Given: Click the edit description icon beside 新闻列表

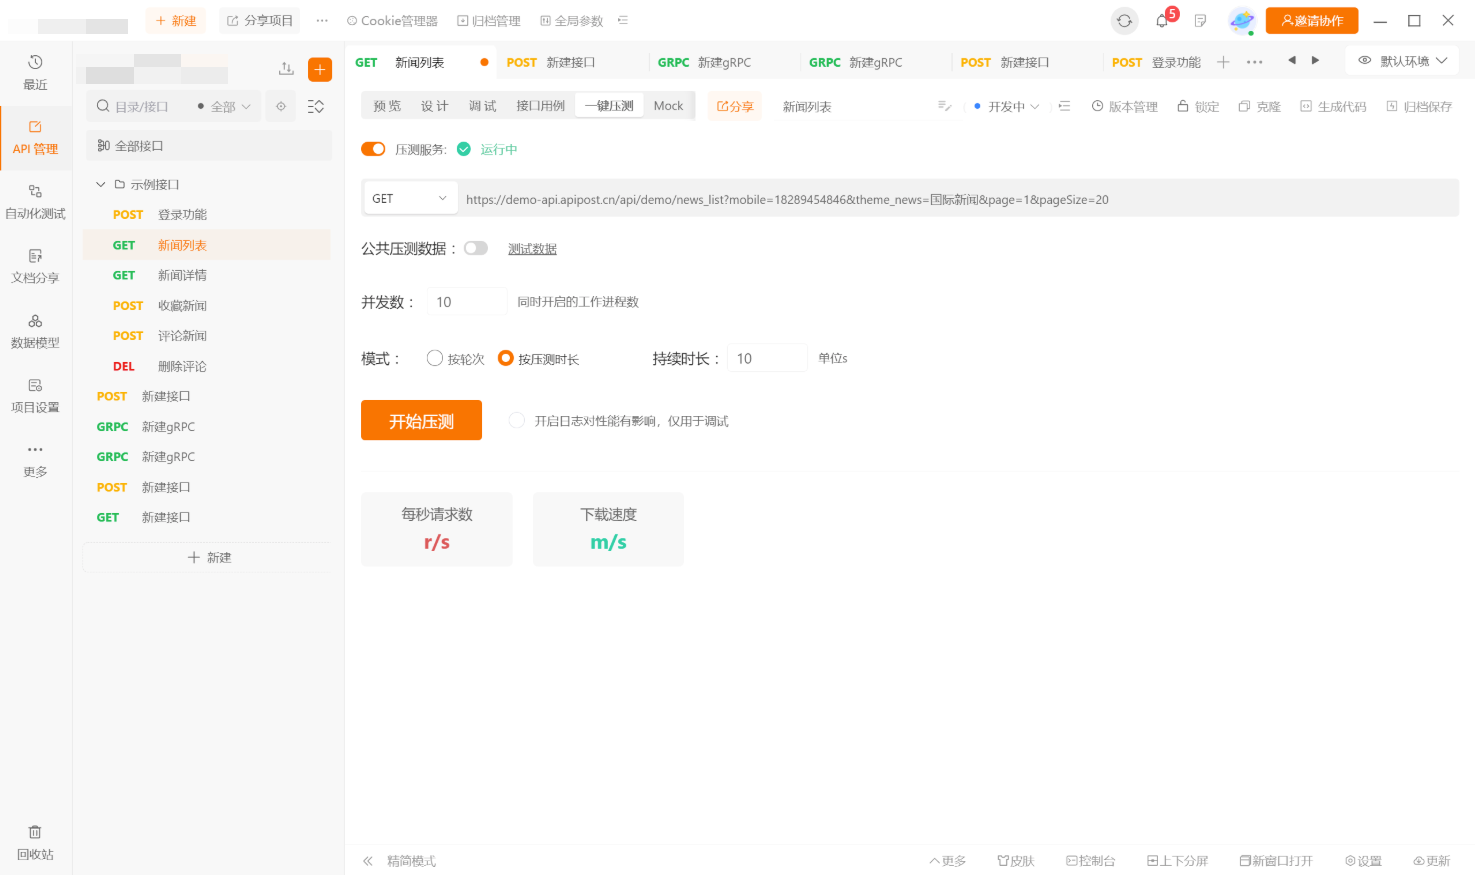Looking at the screenshot, I should pos(944,106).
